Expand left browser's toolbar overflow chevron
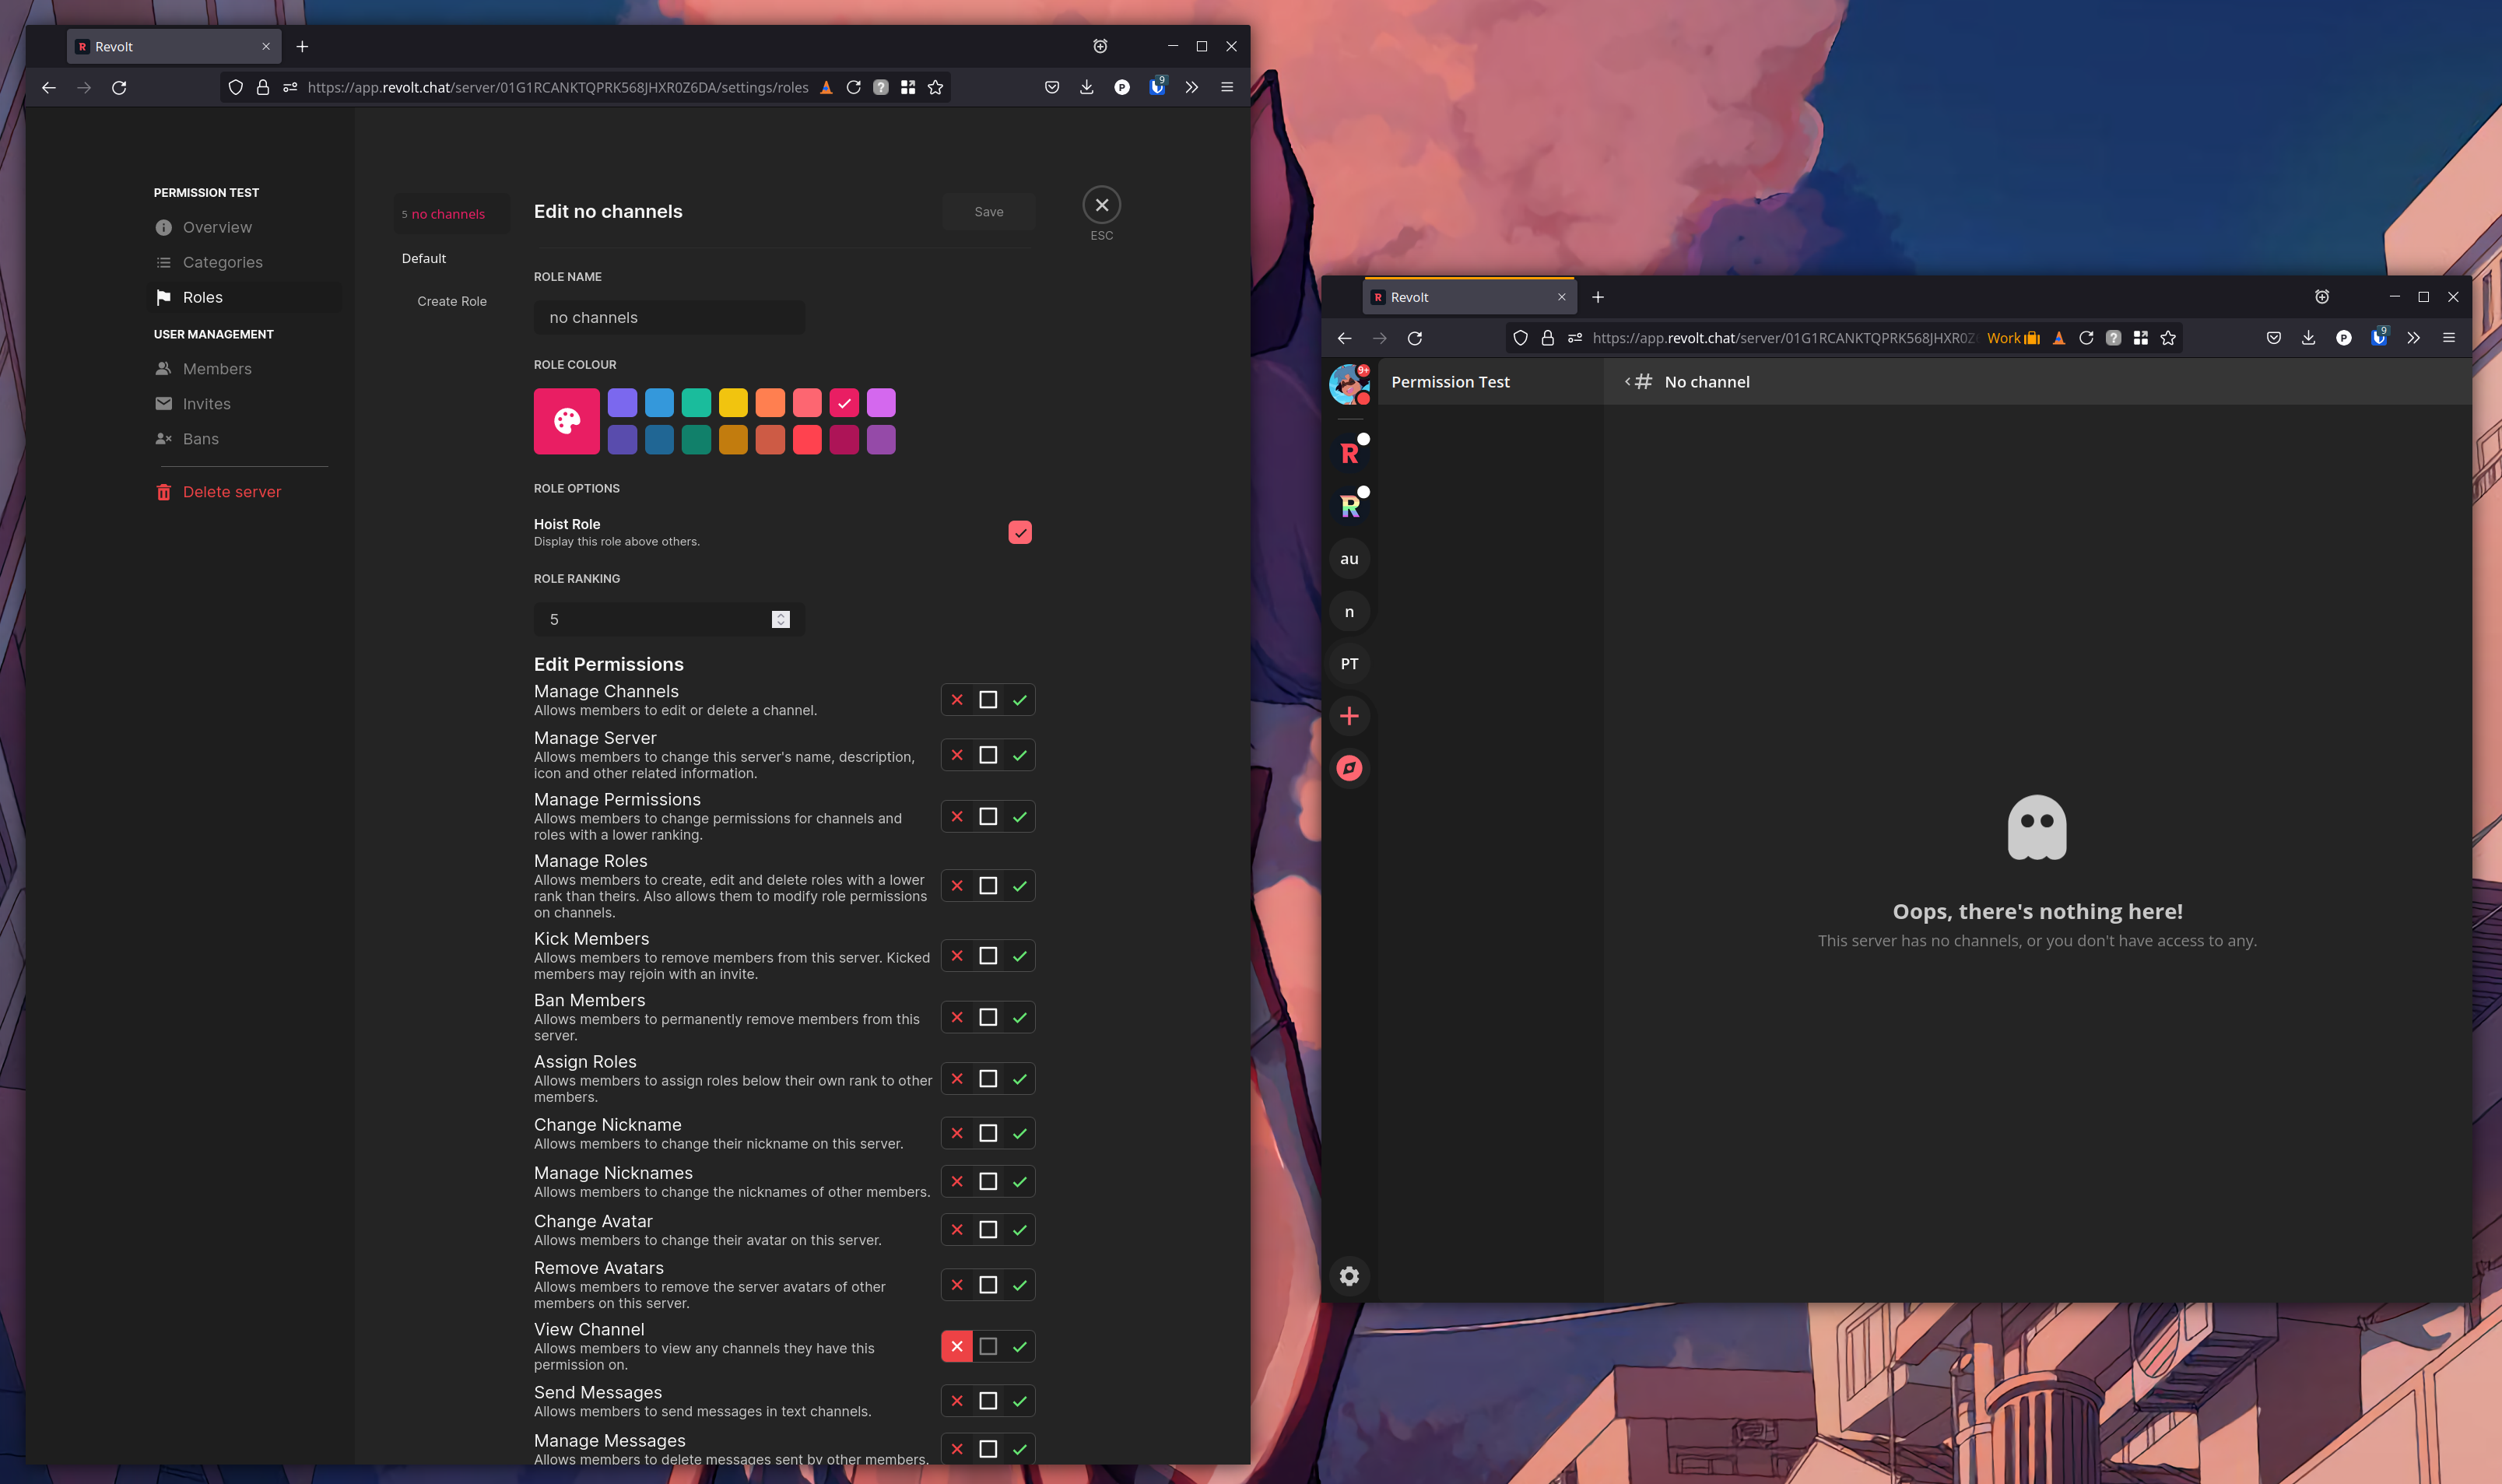 tap(1191, 87)
